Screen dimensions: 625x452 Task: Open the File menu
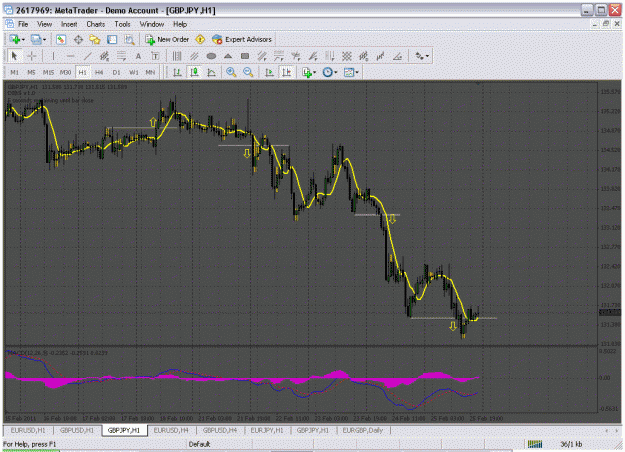[23, 24]
